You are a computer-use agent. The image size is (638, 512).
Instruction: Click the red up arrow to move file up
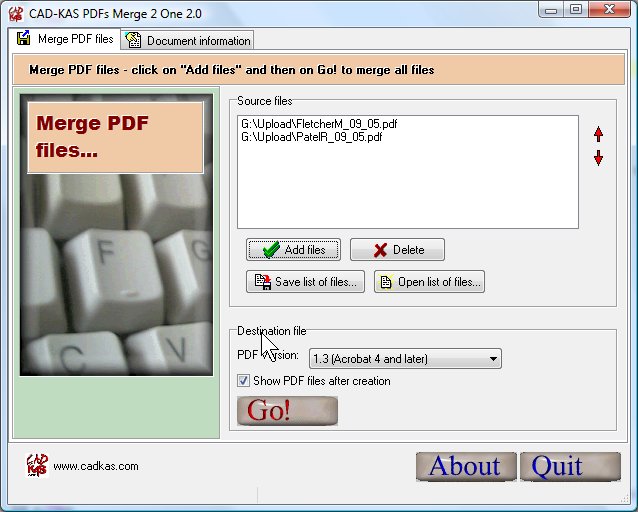click(598, 133)
